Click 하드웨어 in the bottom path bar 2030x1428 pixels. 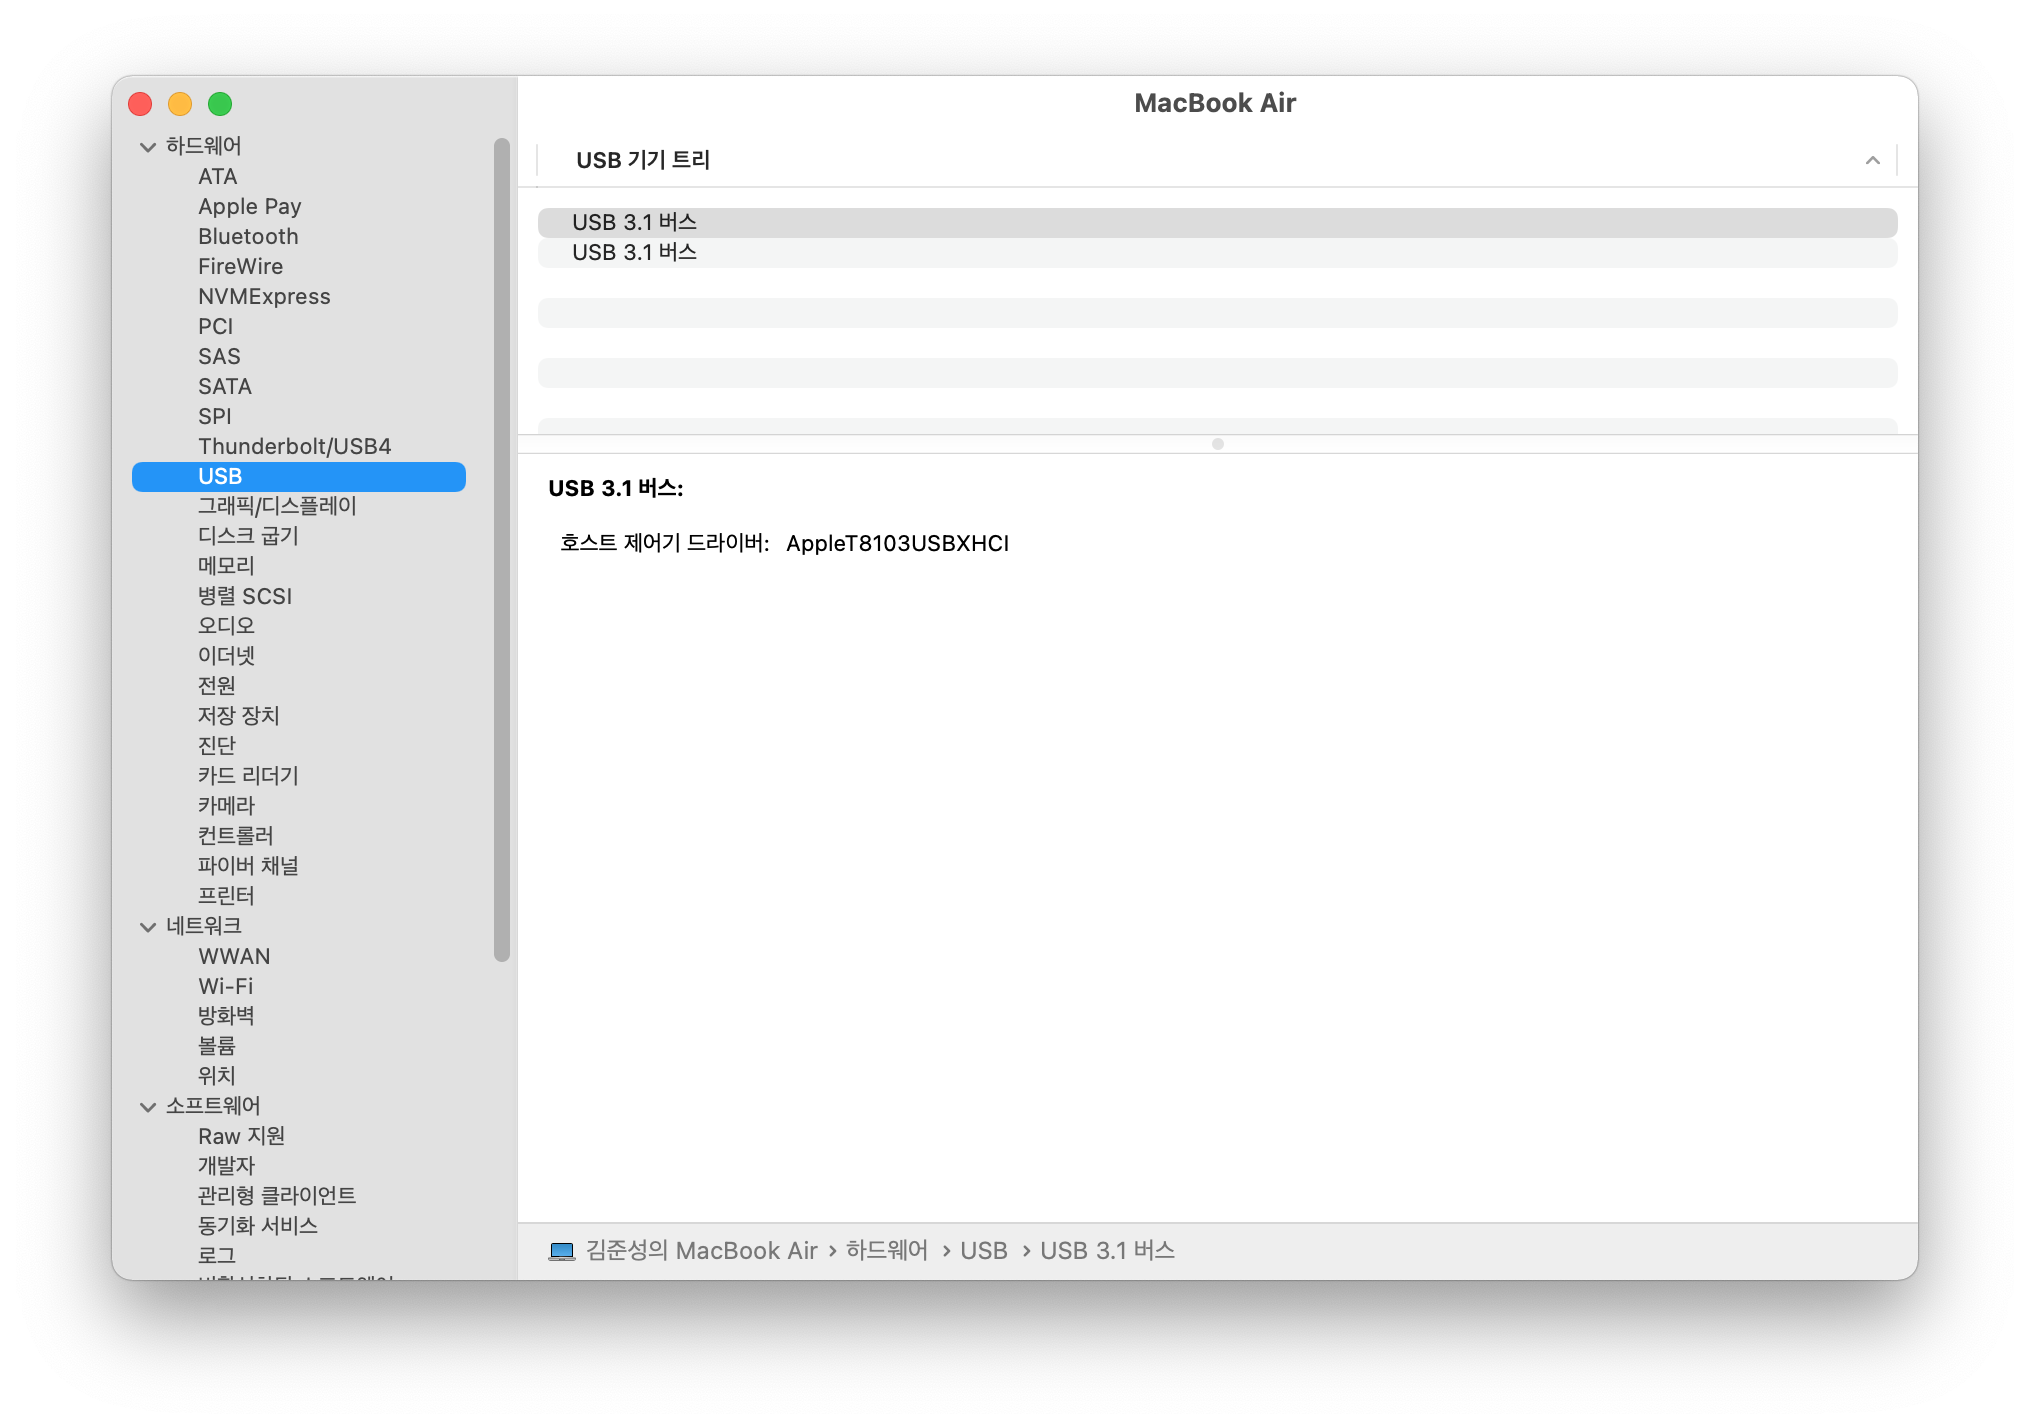click(886, 1251)
